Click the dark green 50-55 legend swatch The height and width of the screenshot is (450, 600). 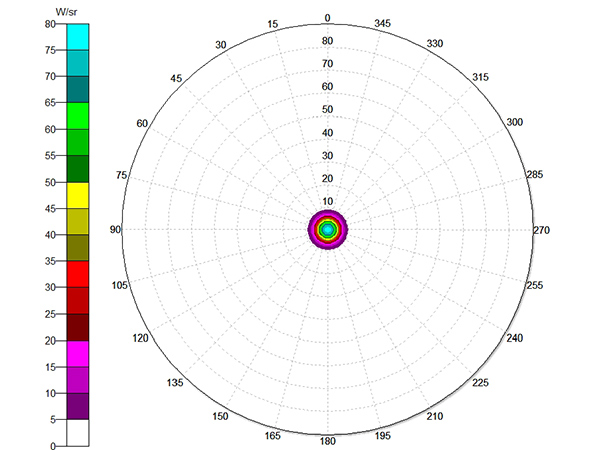pyautogui.click(x=78, y=169)
